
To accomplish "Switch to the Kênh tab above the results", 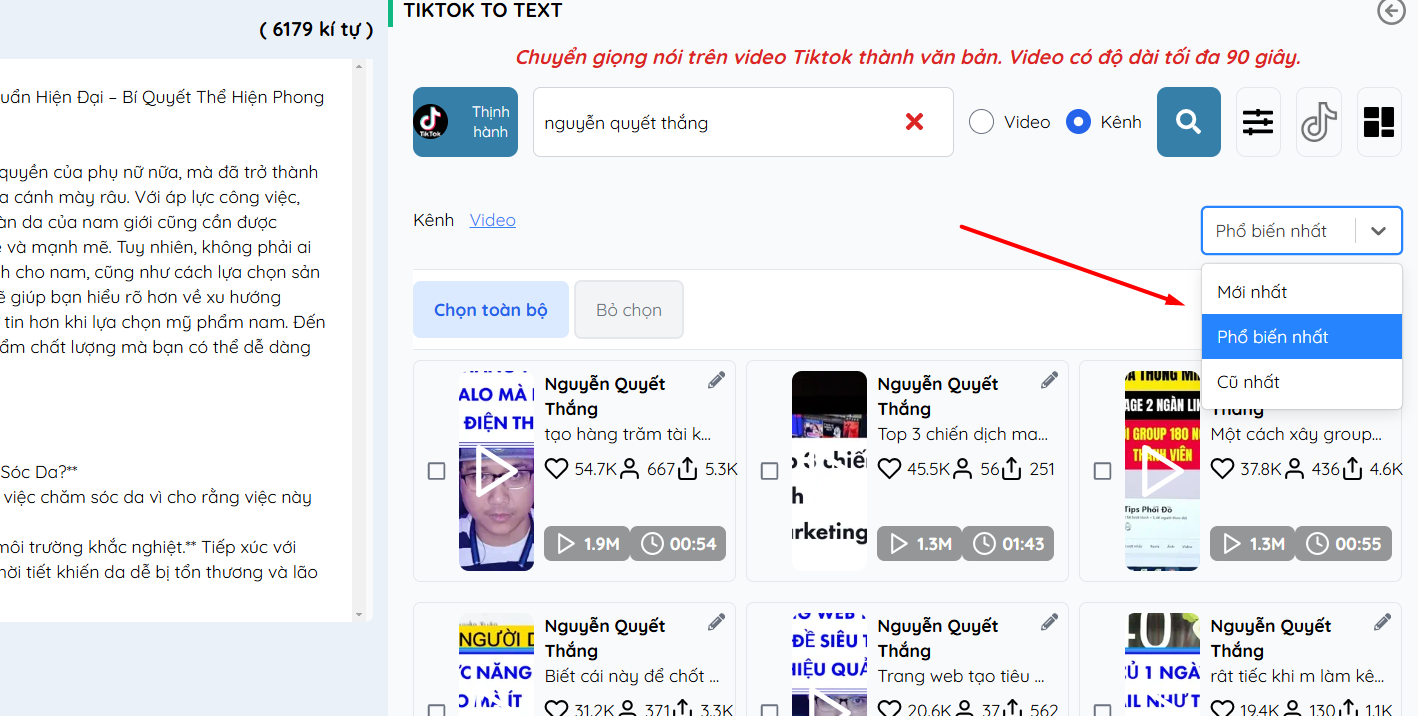I will click(433, 220).
